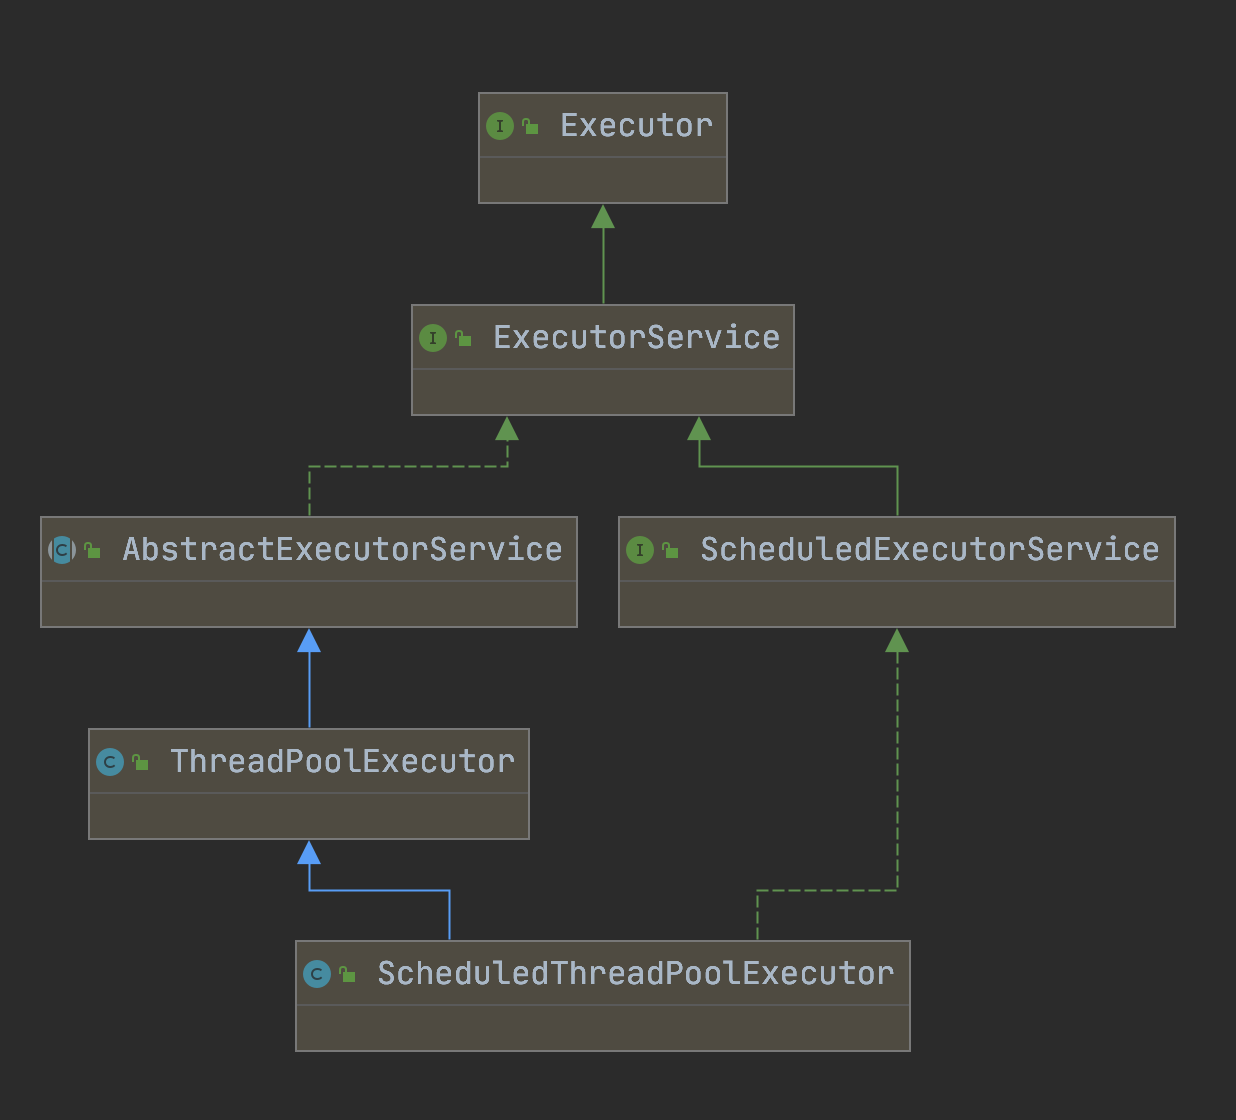Viewport: 1236px width, 1120px height.
Task: Click the empty members compartment of Executor
Action: click(603, 180)
